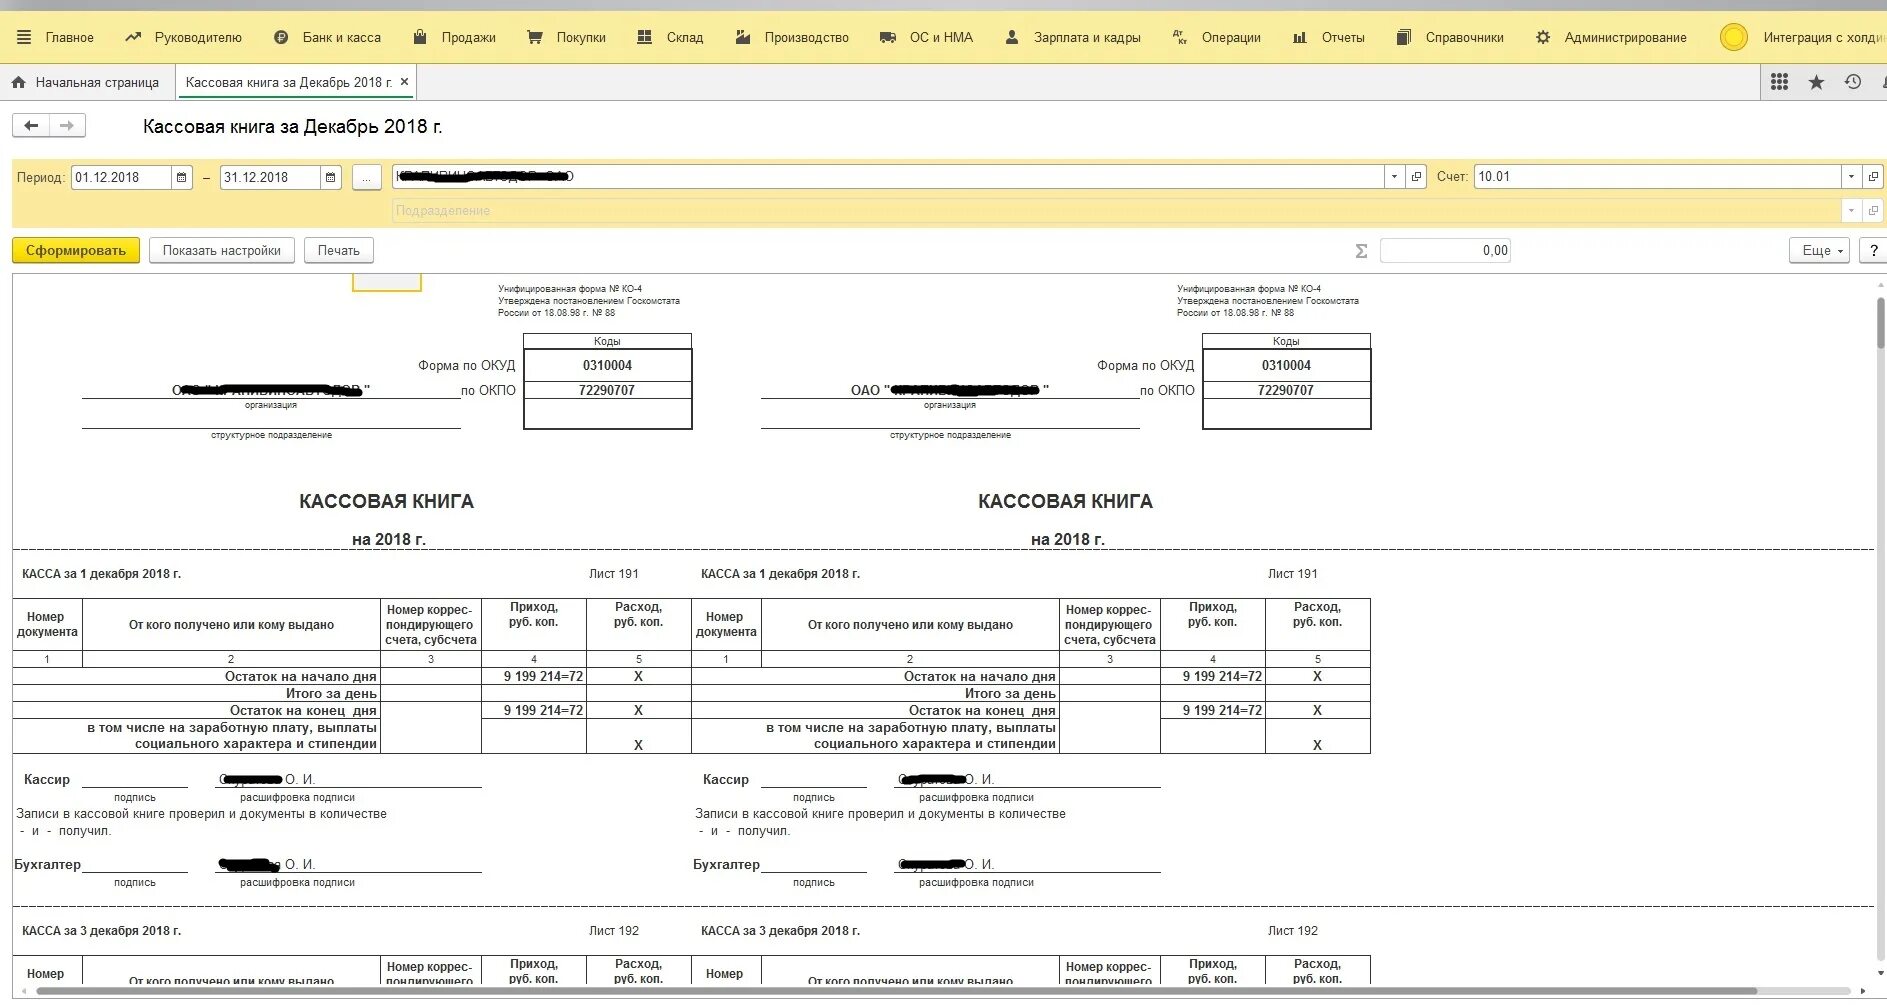Open Интеграция с холдингом section
The height and width of the screenshot is (1007, 1887).
(1824, 37)
